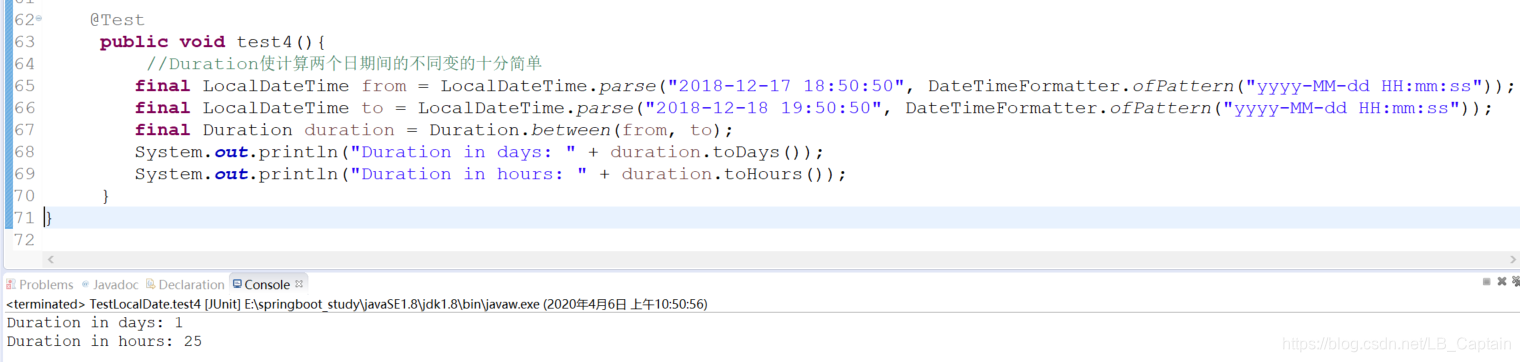The image size is (1520, 362).
Task: Open the Javadoc tab
Action: click(x=110, y=285)
